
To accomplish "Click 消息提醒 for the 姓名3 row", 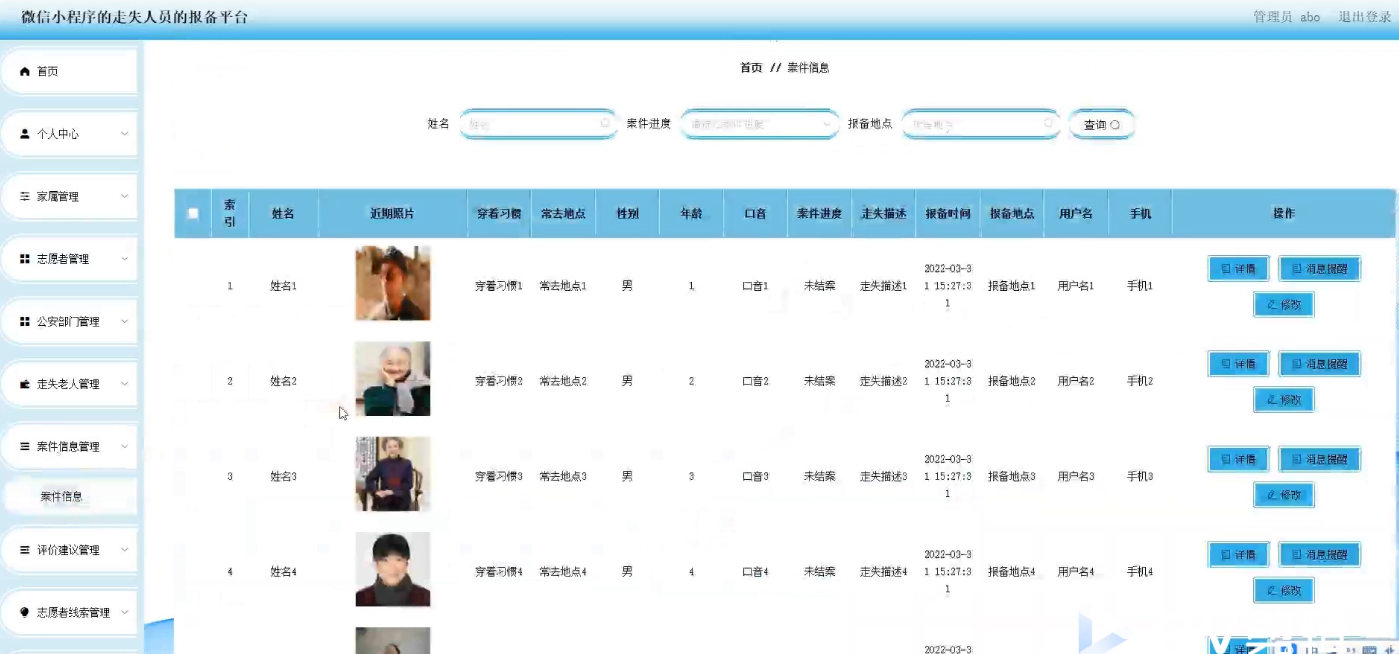I will click(1320, 459).
